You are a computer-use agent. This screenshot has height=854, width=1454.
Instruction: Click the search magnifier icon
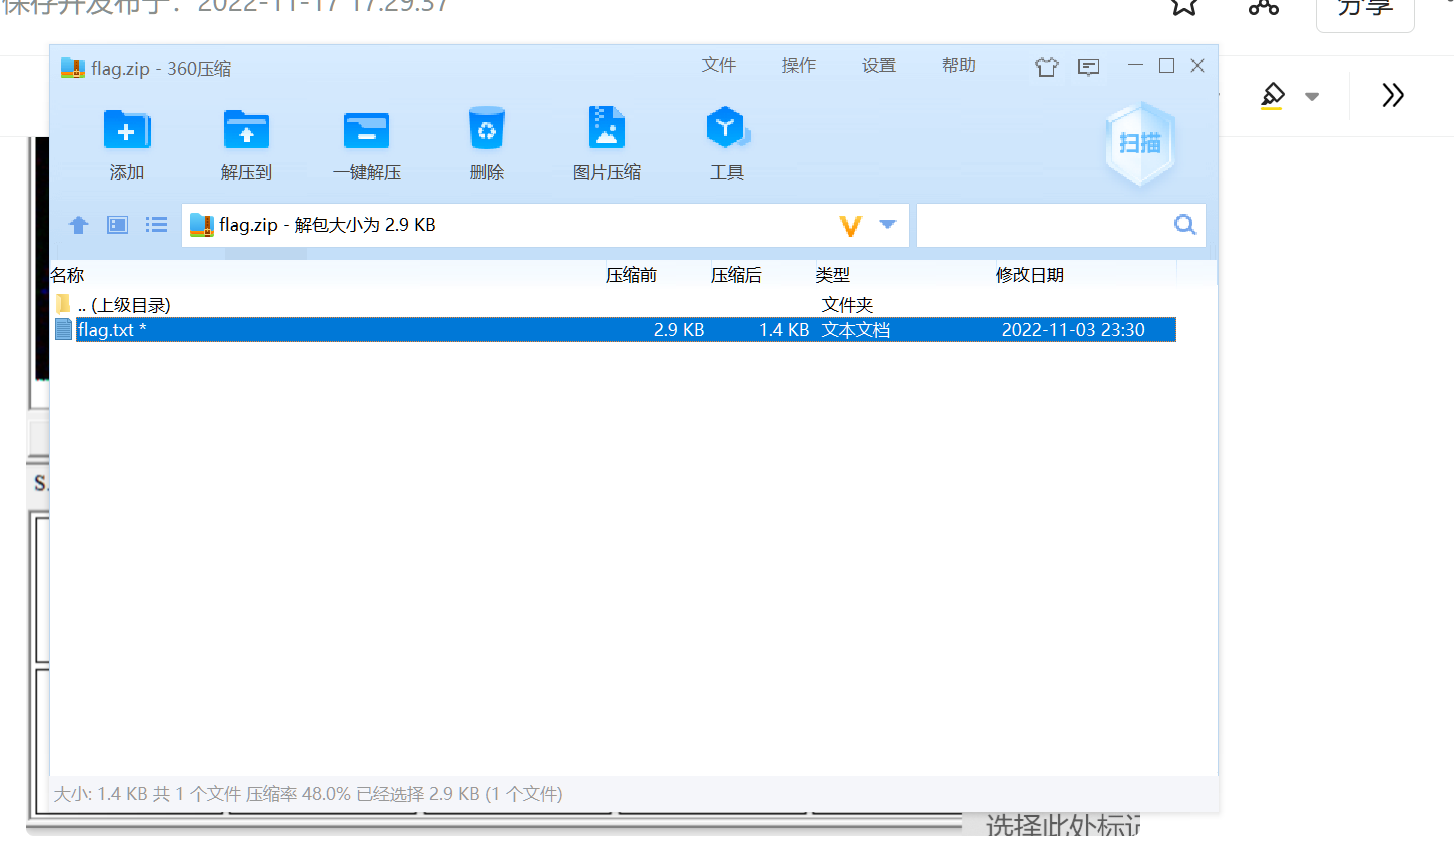1184,225
